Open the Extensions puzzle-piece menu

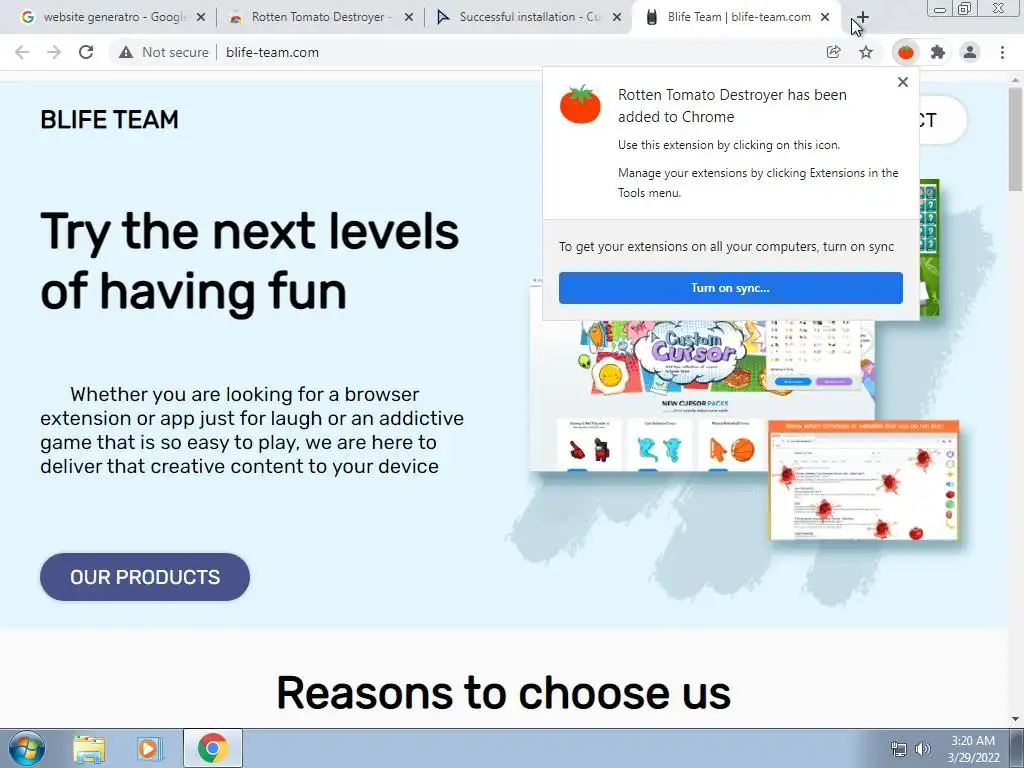(938, 52)
